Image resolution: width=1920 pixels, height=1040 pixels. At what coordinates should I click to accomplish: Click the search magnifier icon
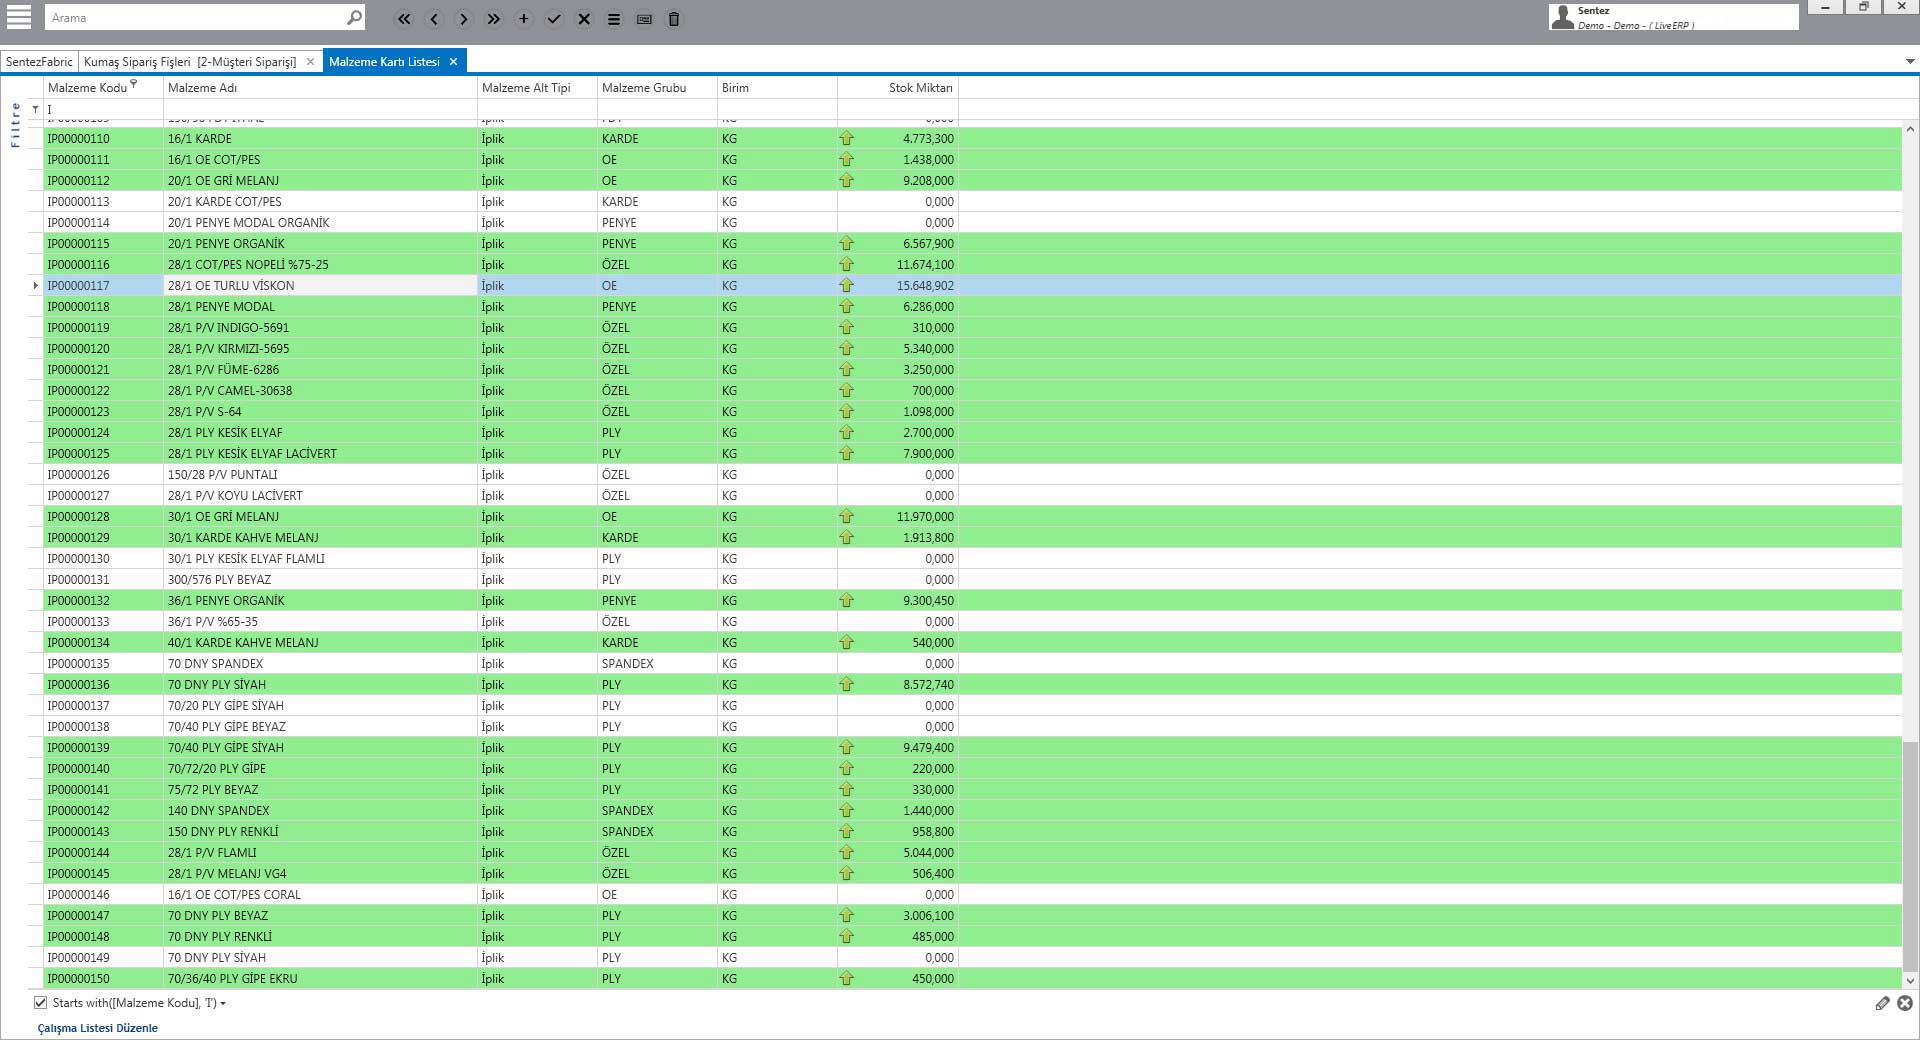(353, 18)
